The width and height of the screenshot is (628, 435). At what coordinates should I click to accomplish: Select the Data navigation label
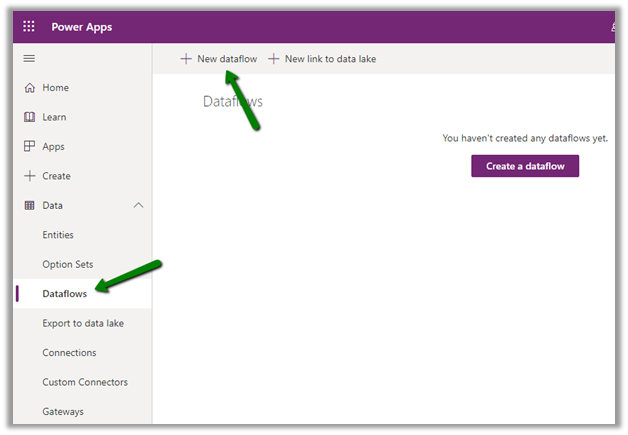(x=52, y=205)
